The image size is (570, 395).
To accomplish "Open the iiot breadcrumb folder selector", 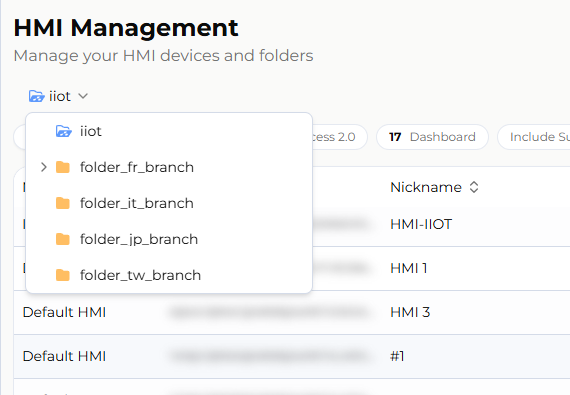I will coord(59,96).
